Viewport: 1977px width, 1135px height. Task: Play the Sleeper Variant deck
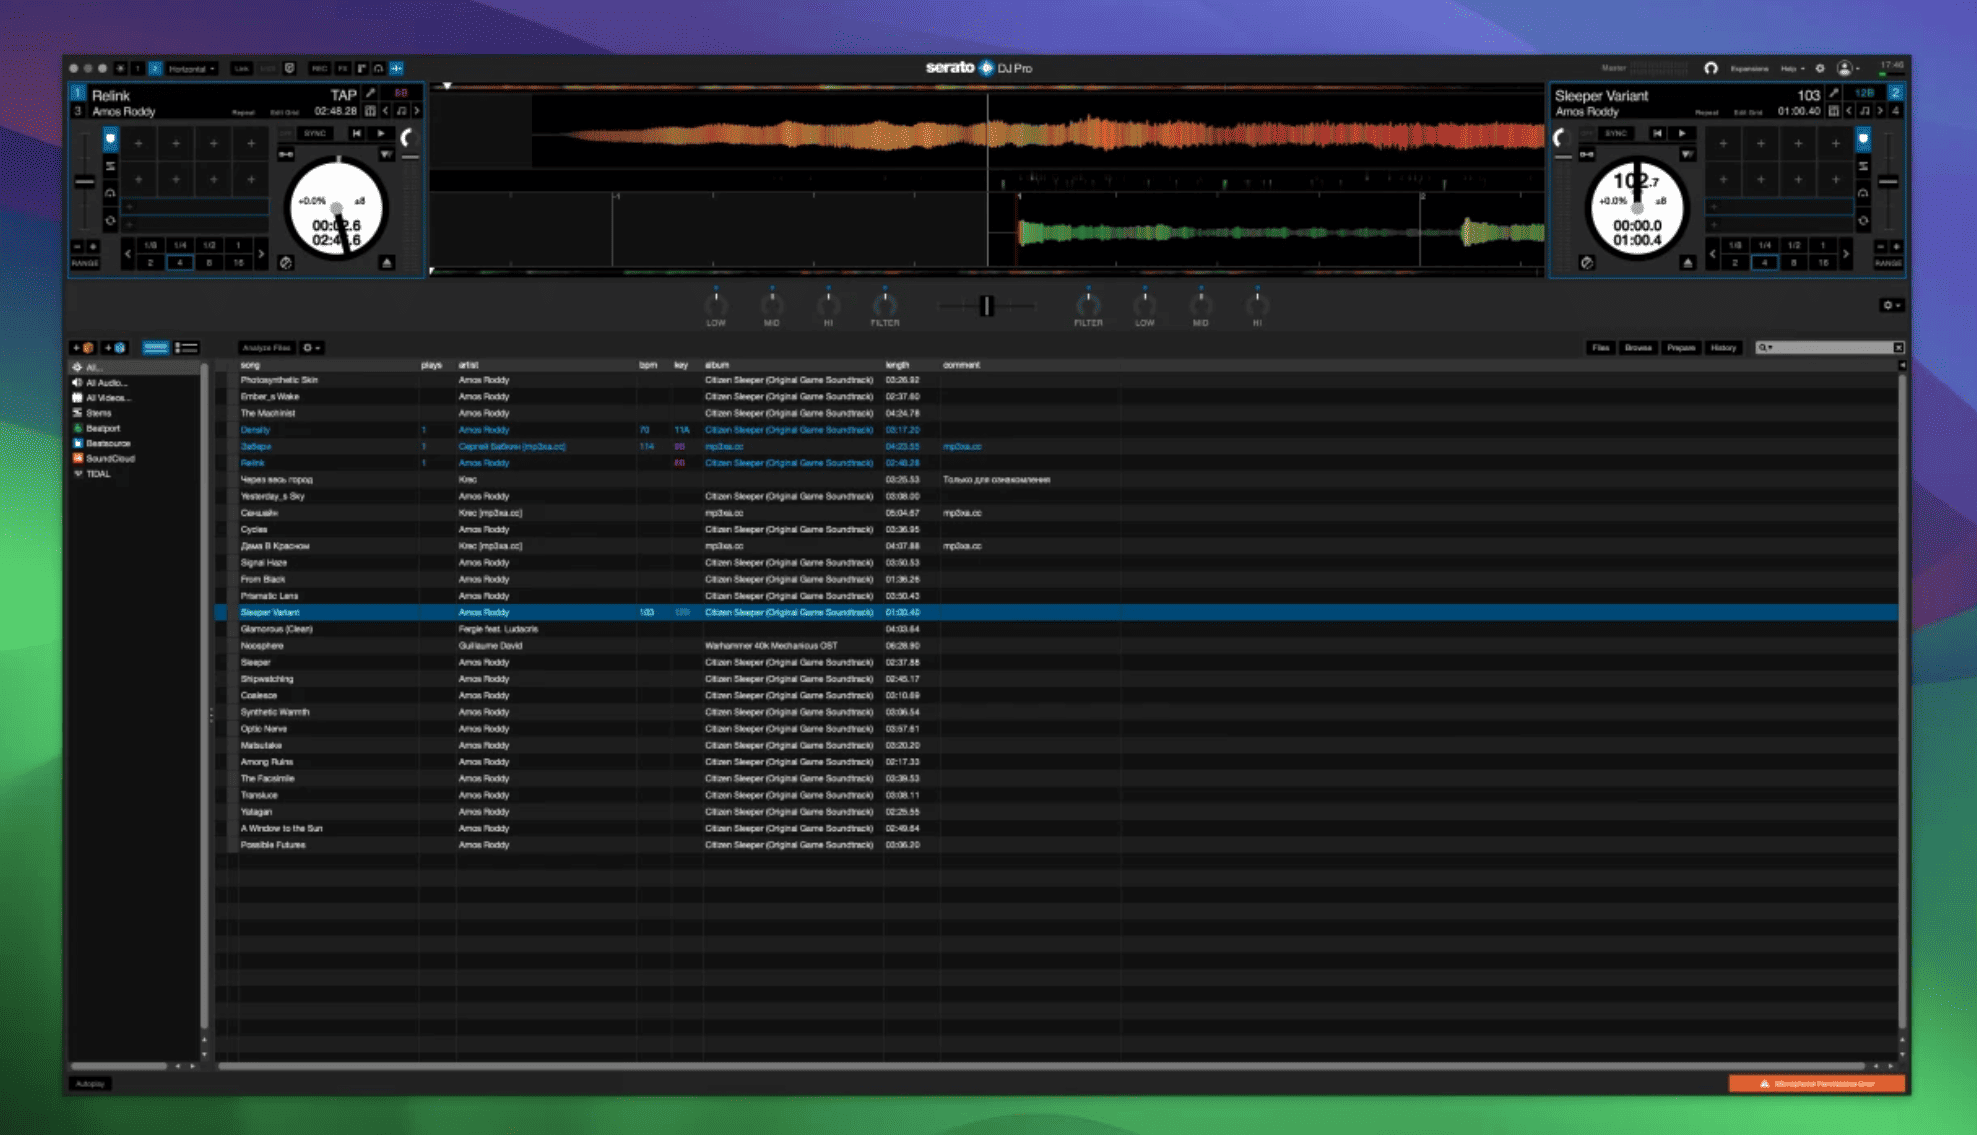1682,133
